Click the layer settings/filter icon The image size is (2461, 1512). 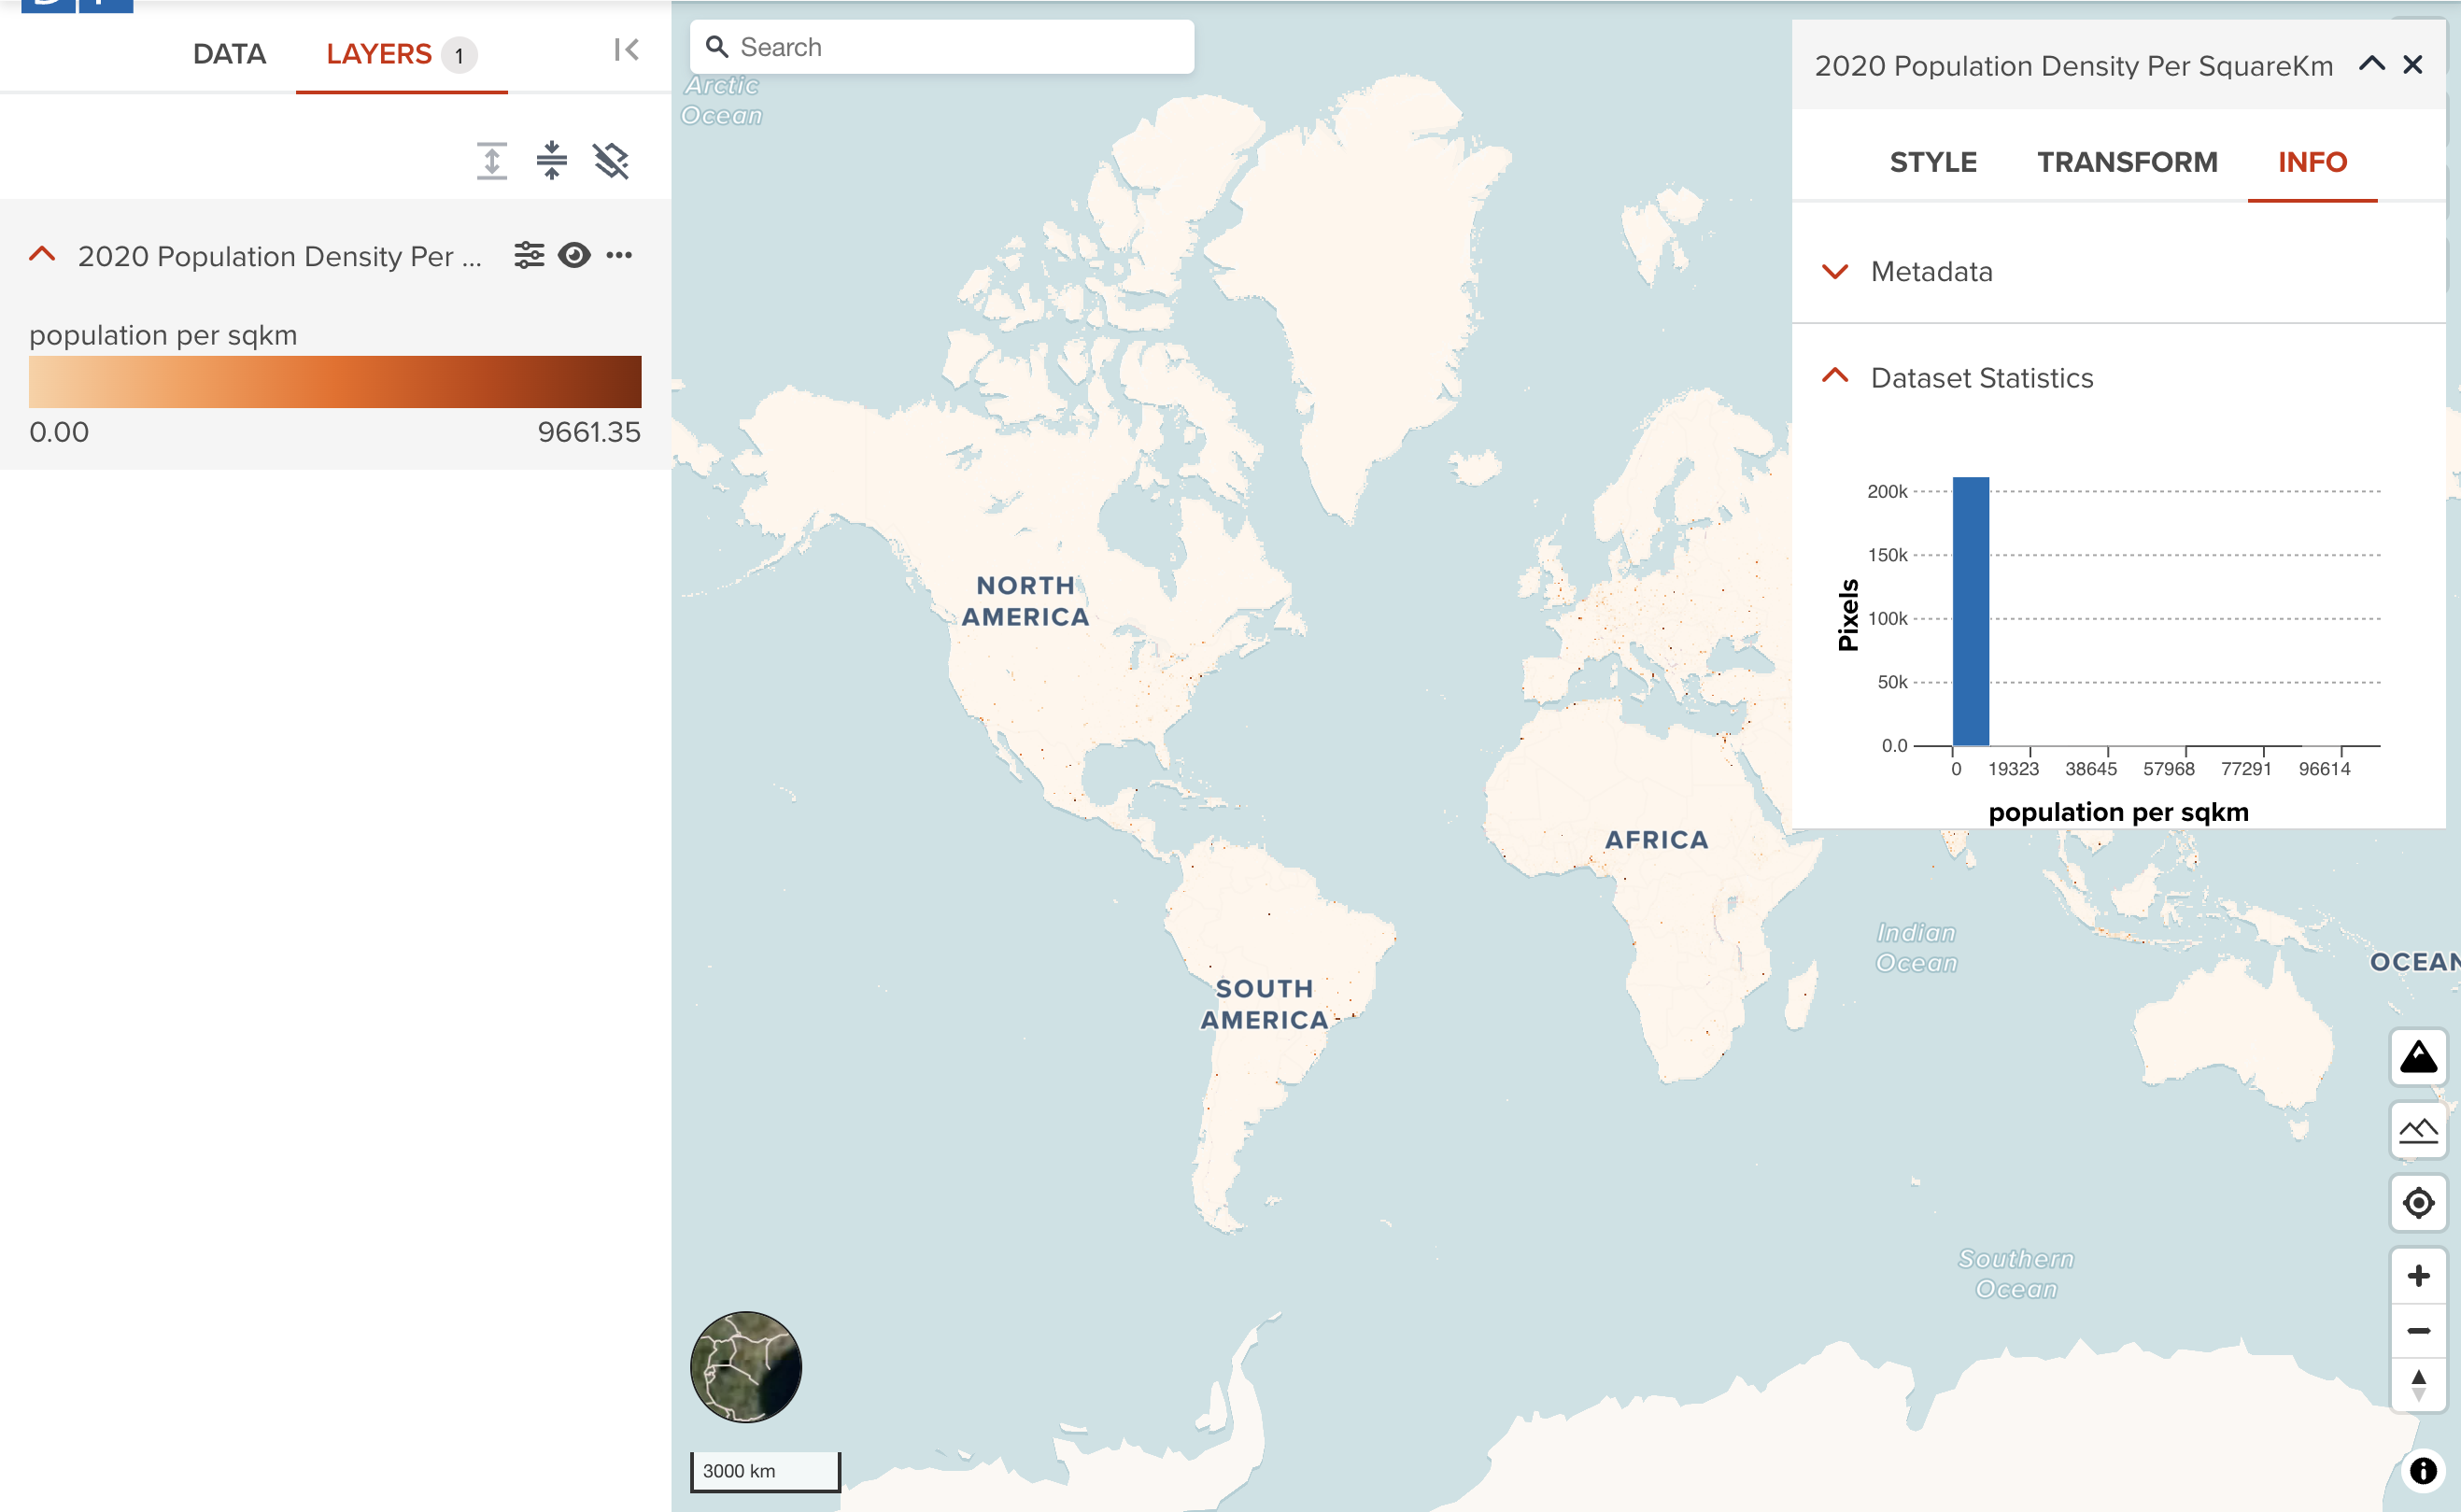coord(530,257)
